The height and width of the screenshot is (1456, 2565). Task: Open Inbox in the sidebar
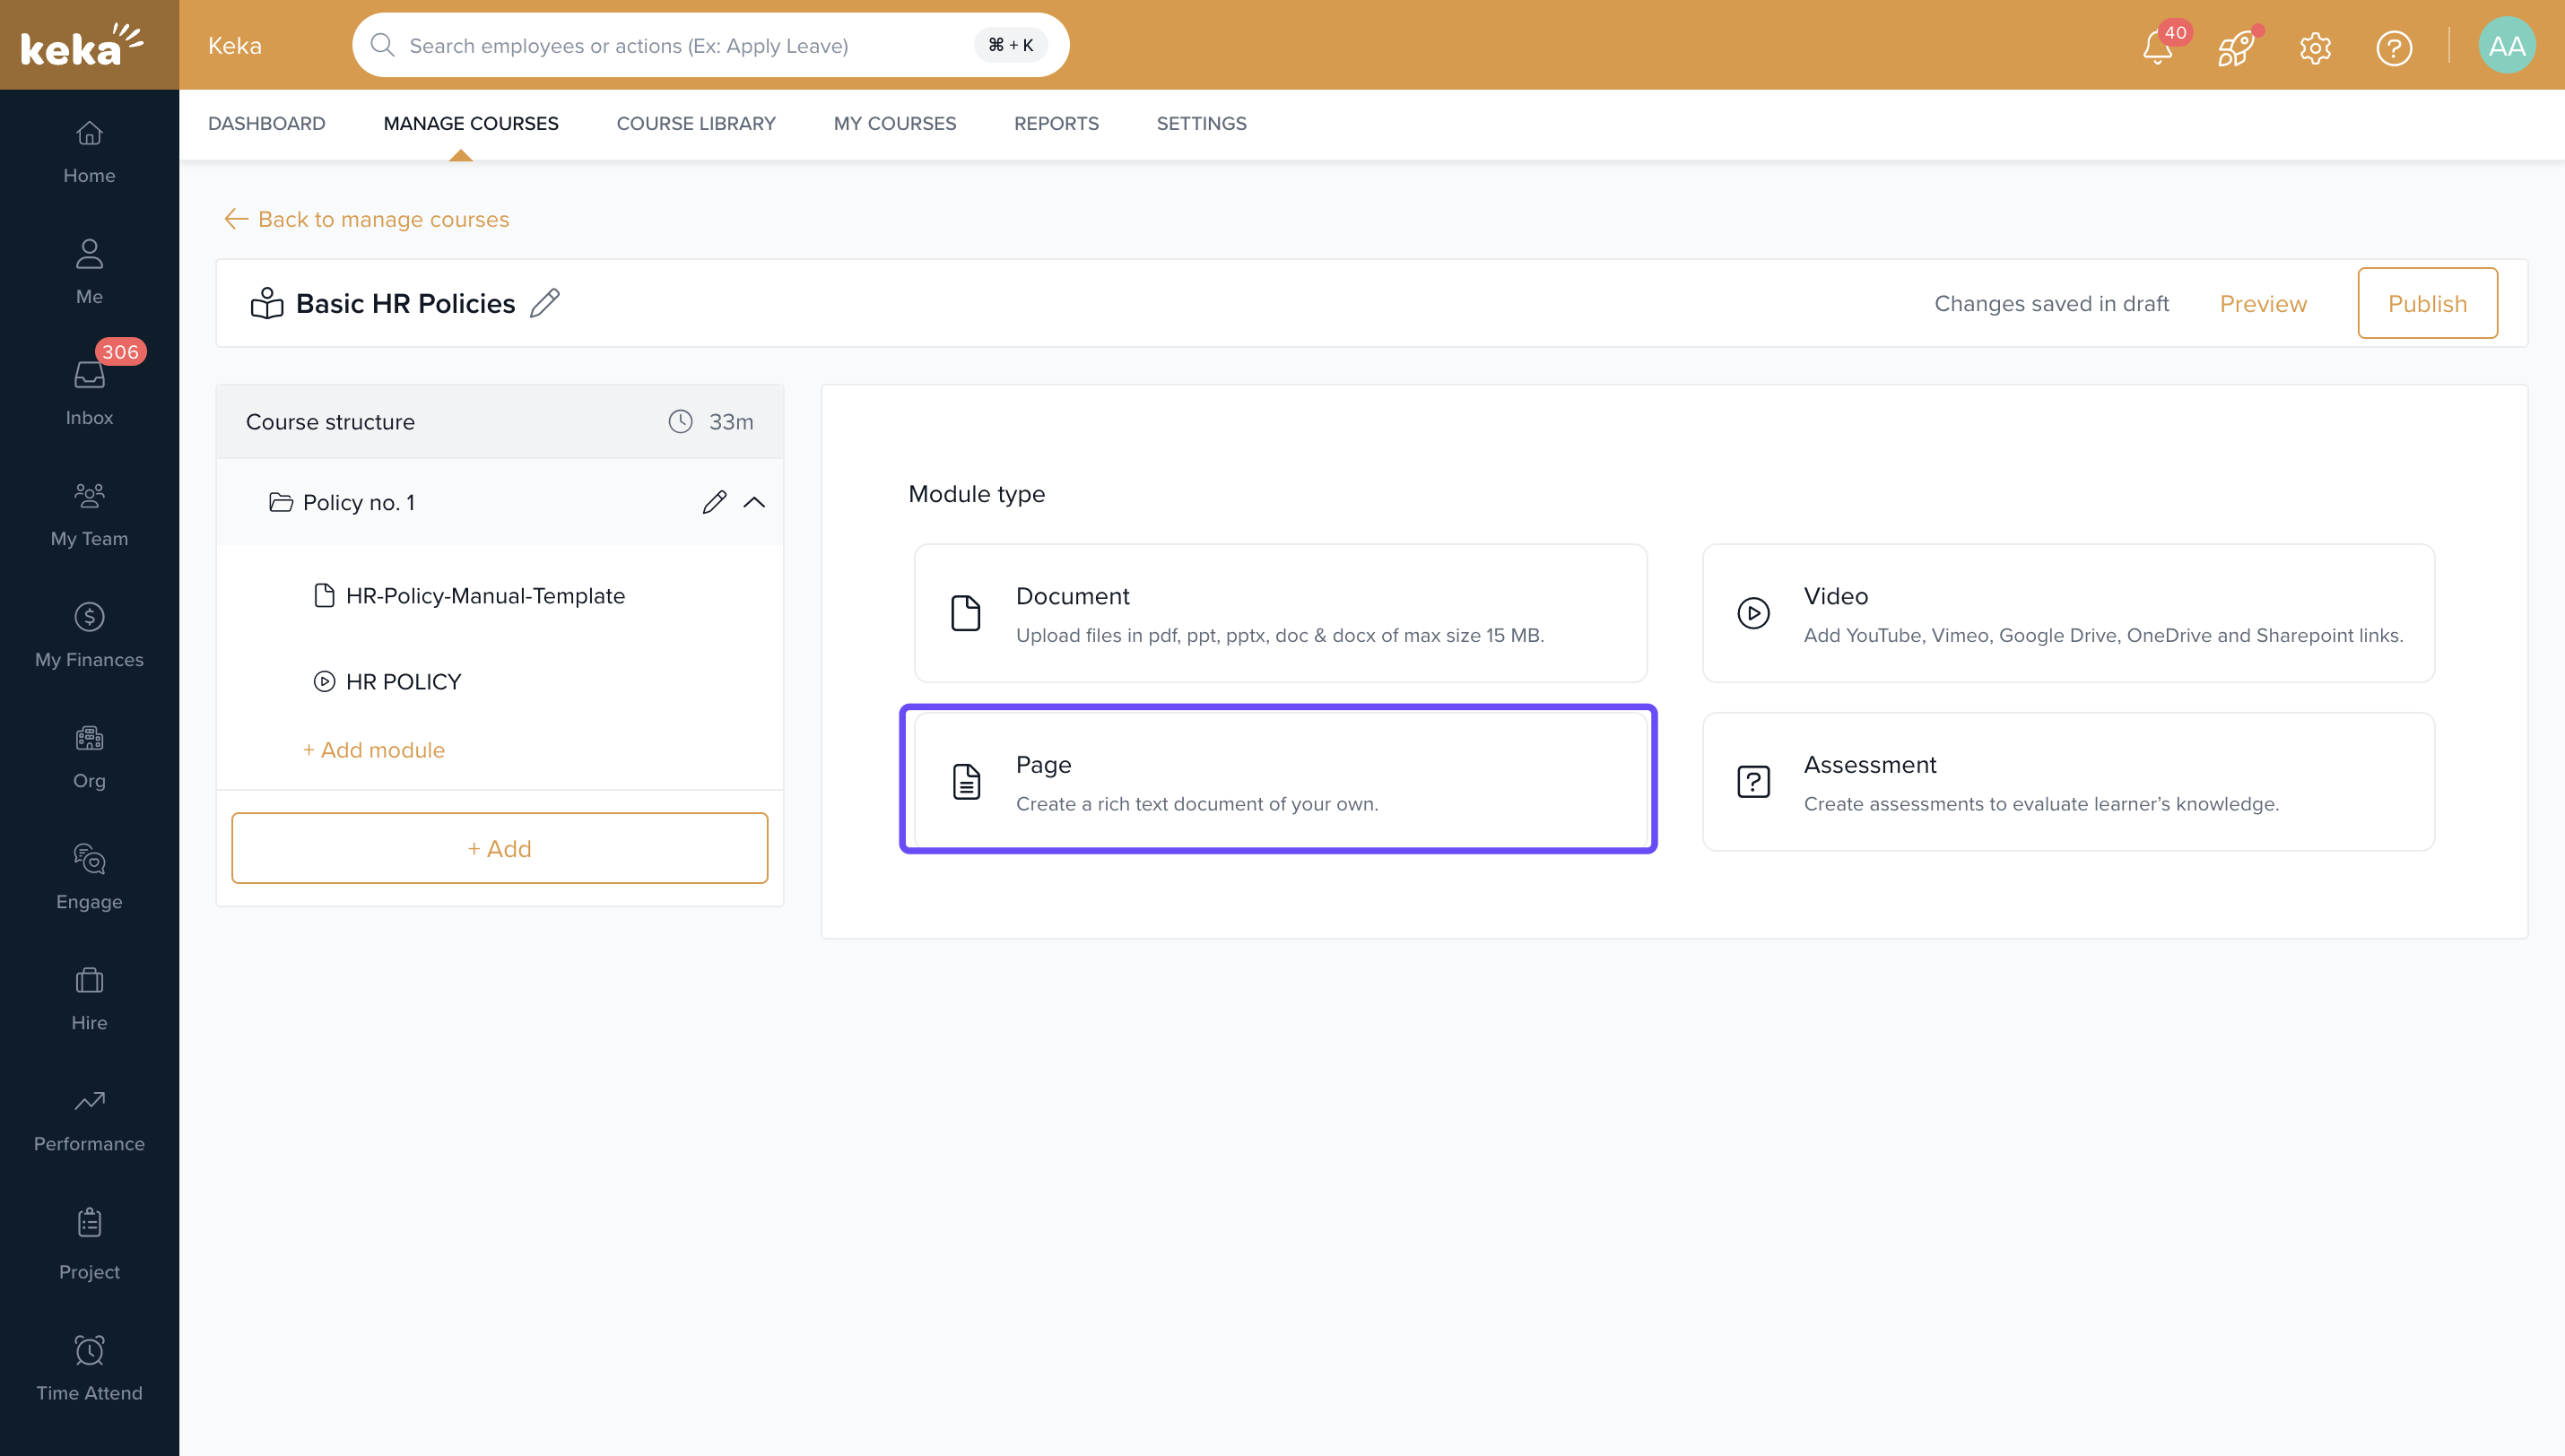point(89,392)
